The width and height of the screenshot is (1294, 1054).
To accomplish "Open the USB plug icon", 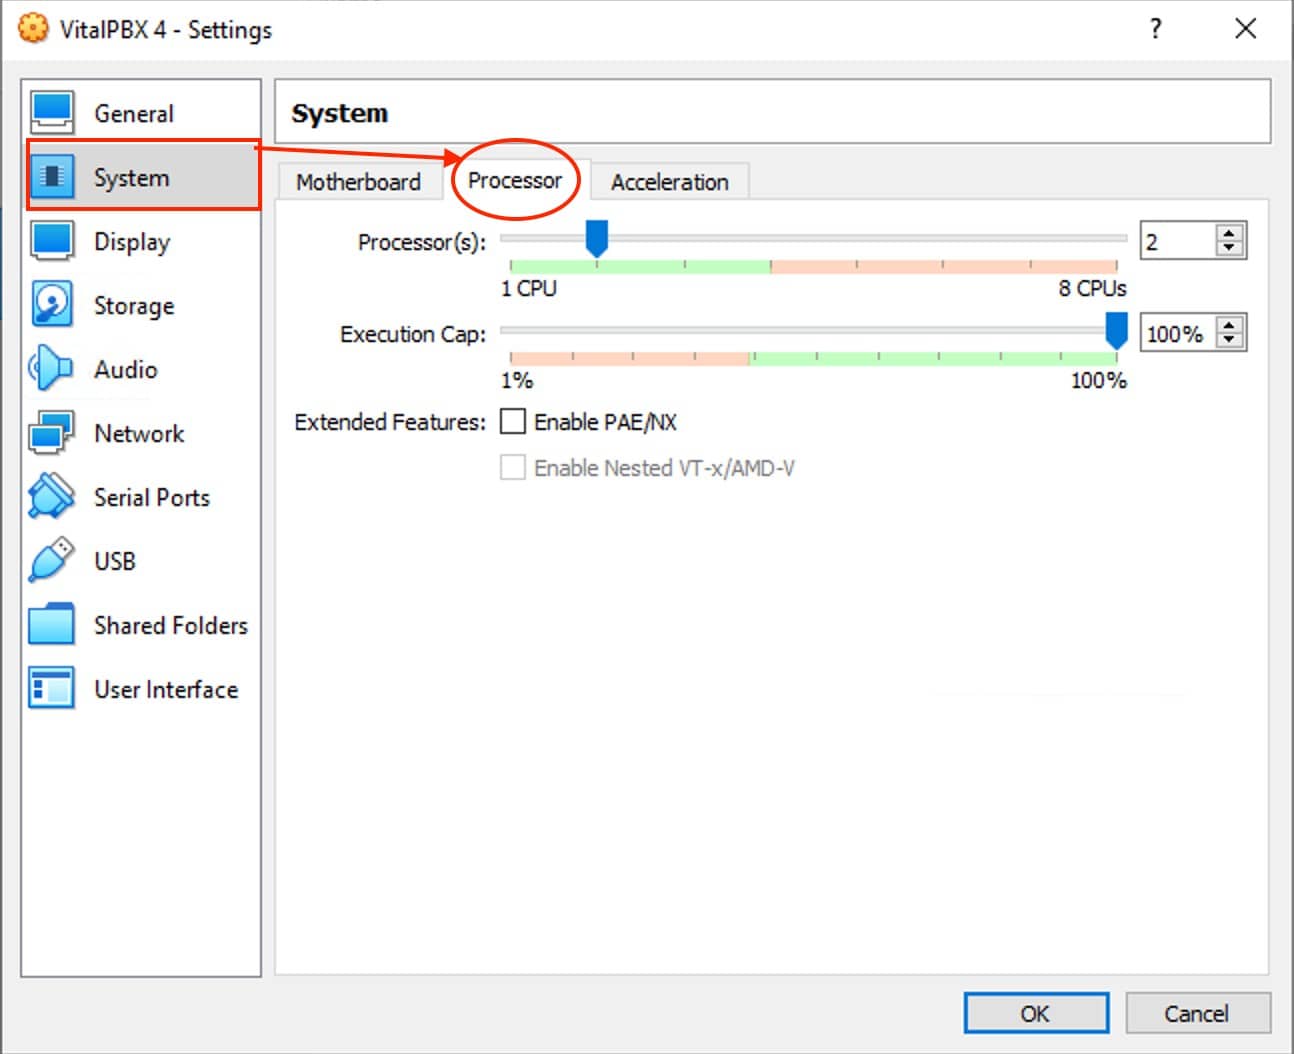I will click(52, 561).
